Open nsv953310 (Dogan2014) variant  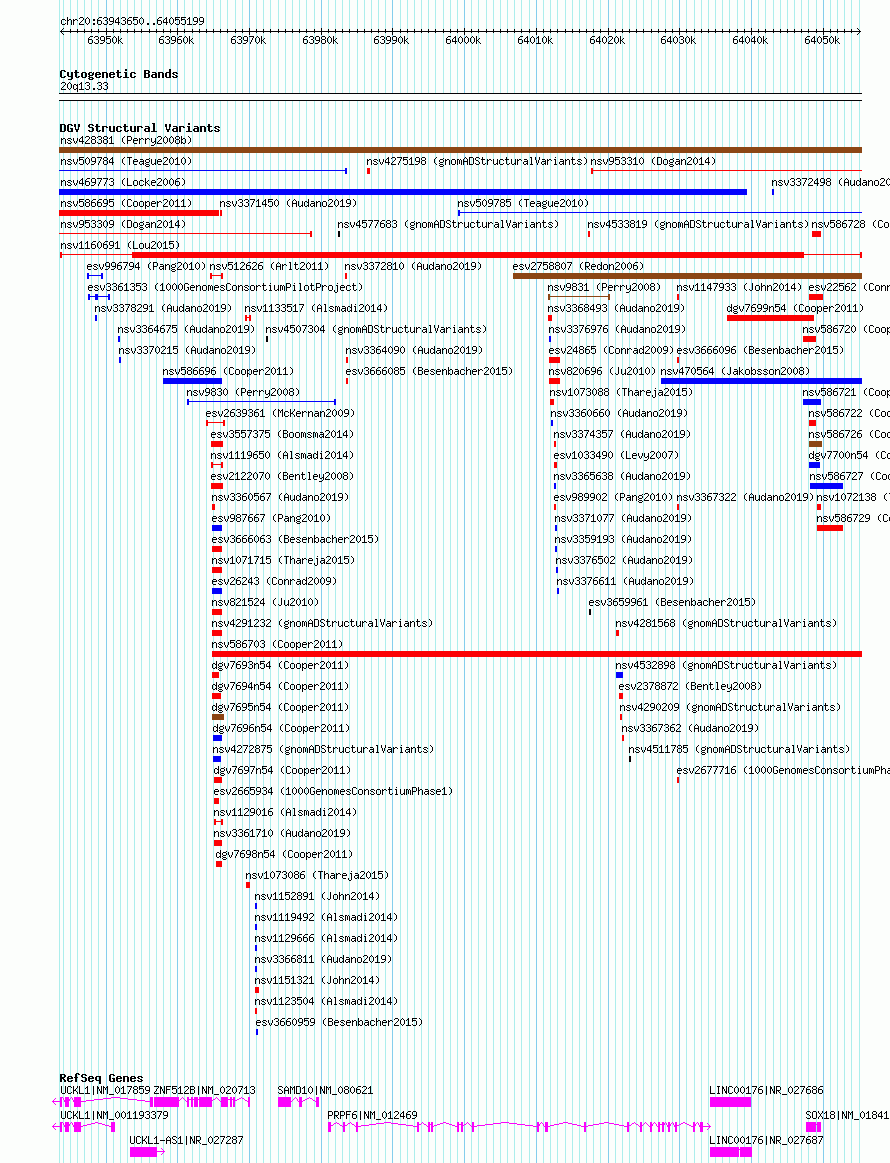[x=653, y=161]
